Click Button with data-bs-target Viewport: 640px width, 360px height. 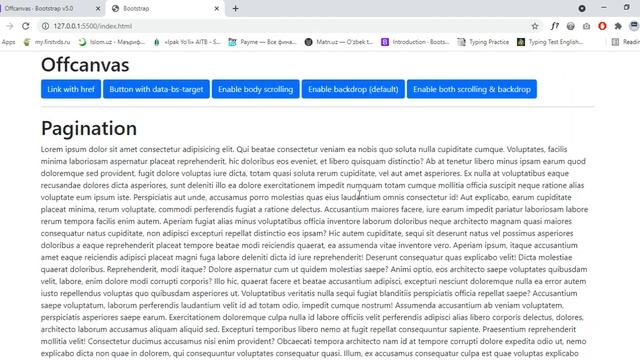point(156,89)
